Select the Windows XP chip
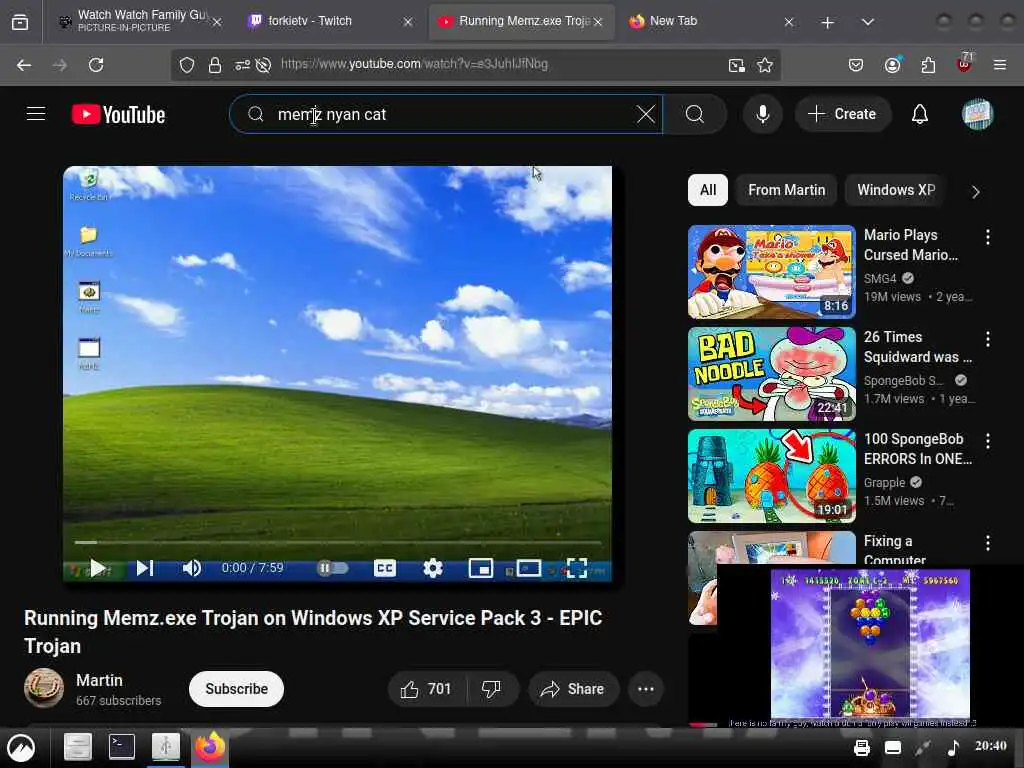Image resolution: width=1024 pixels, height=768 pixels. [x=895, y=190]
